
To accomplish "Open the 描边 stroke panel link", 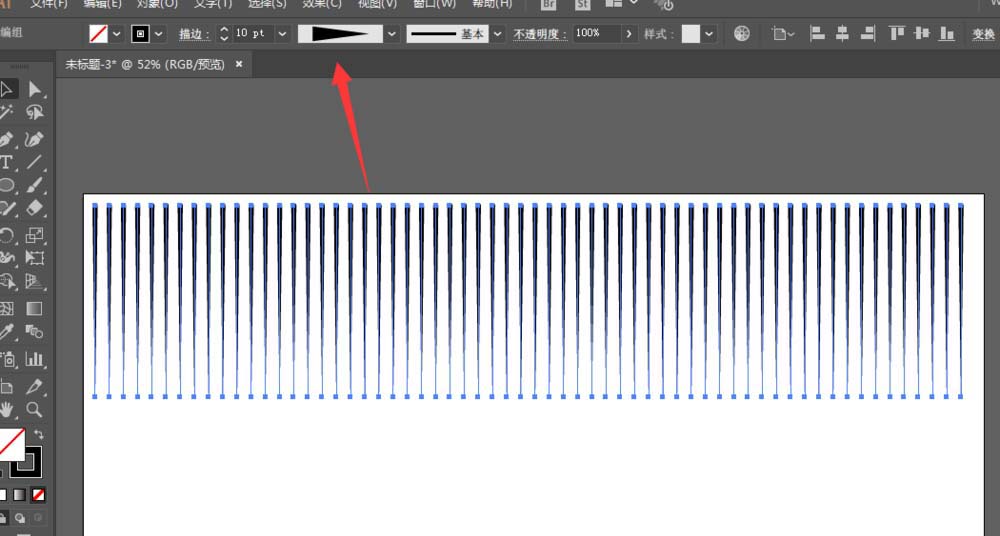I will 195,34.
